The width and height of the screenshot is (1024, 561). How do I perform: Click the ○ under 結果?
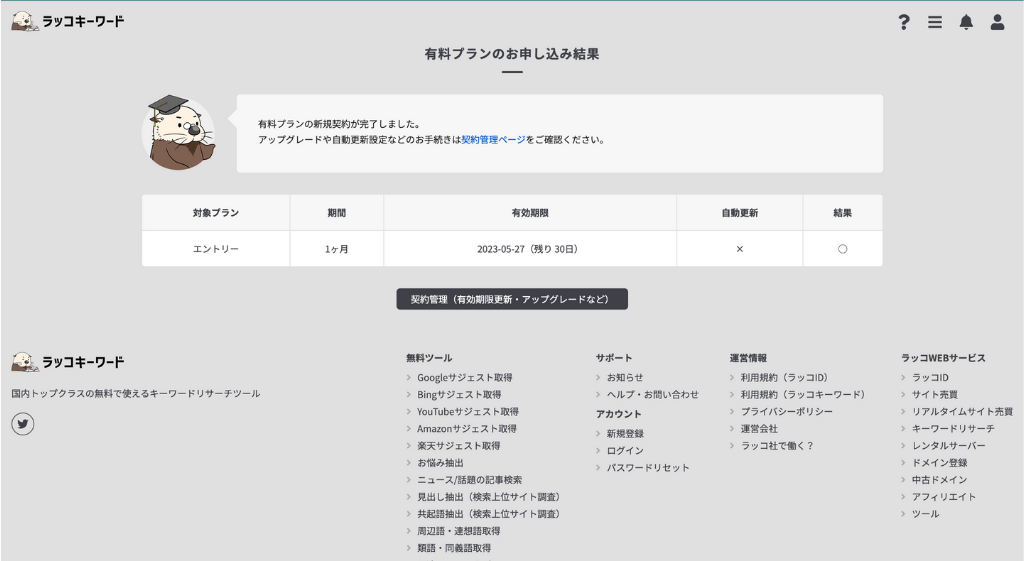point(842,249)
